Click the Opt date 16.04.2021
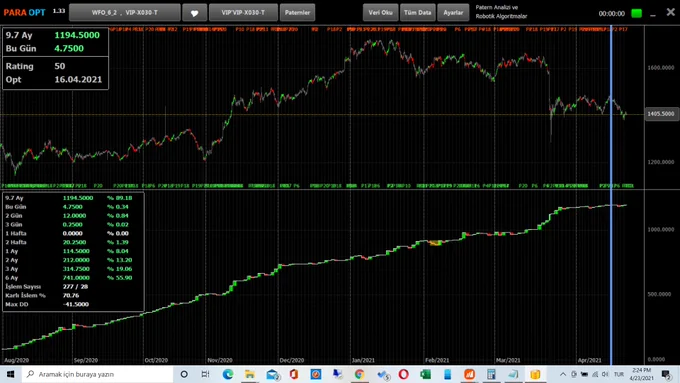Viewport: 680px width, 383px height. coord(78,79)
